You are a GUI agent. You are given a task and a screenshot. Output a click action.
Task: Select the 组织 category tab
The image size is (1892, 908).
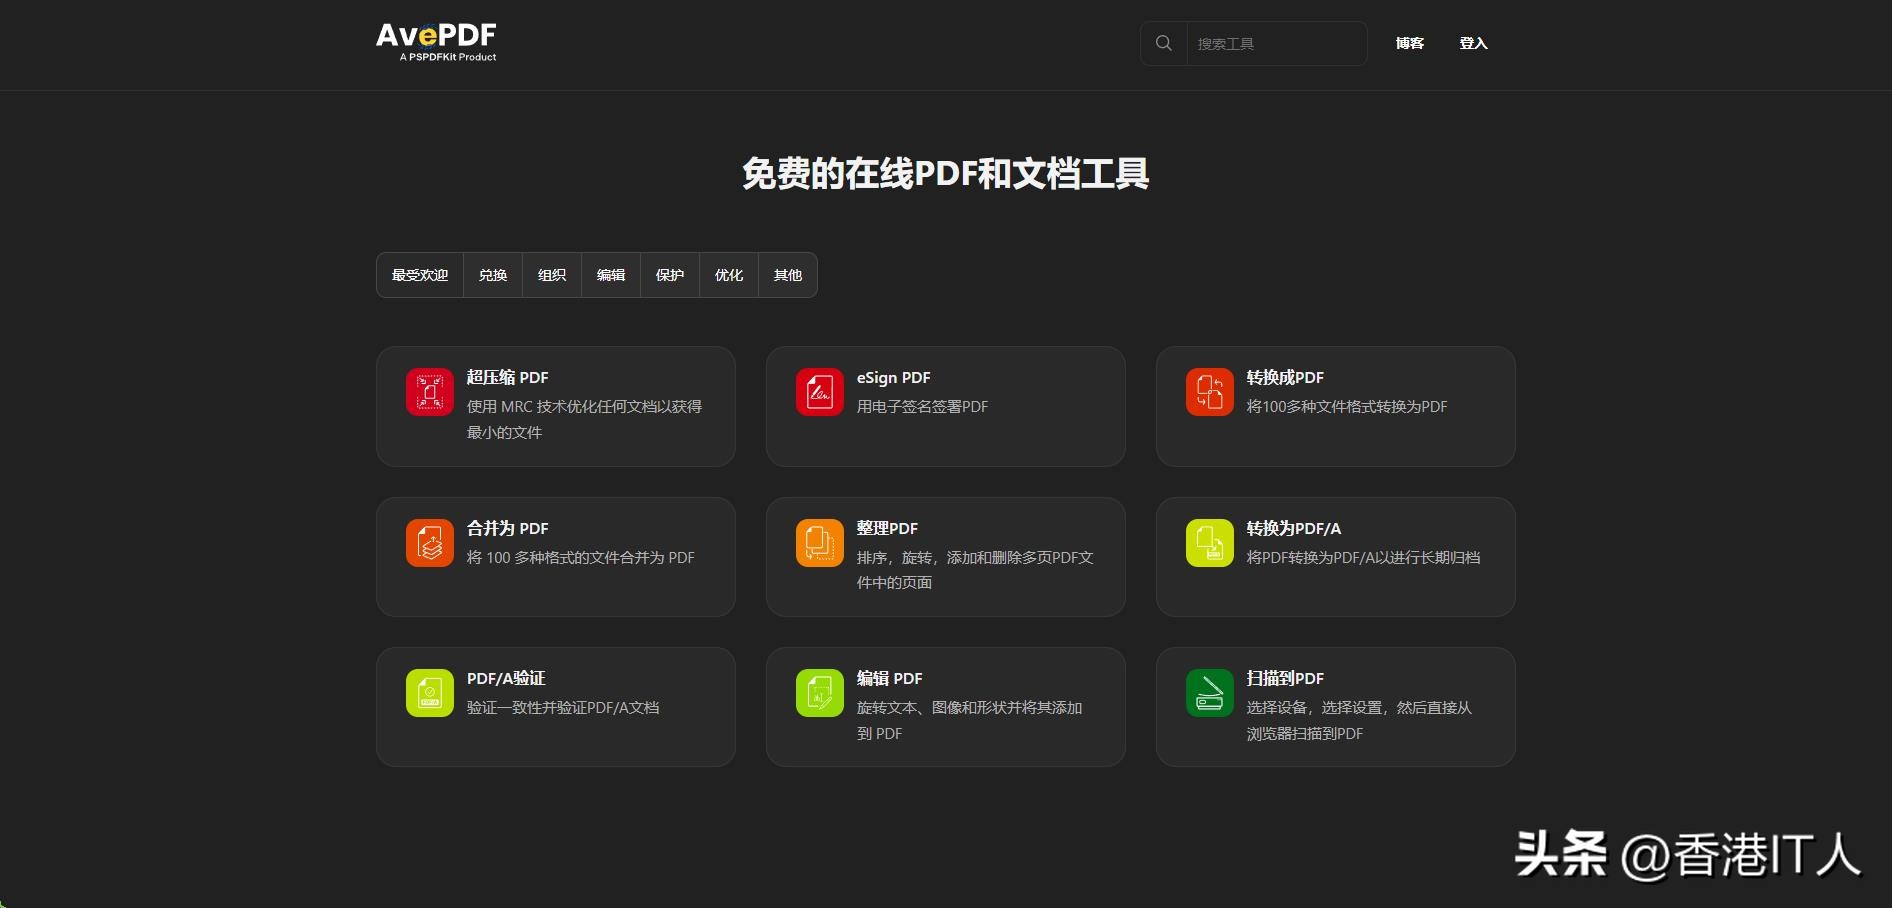[551, 274]
